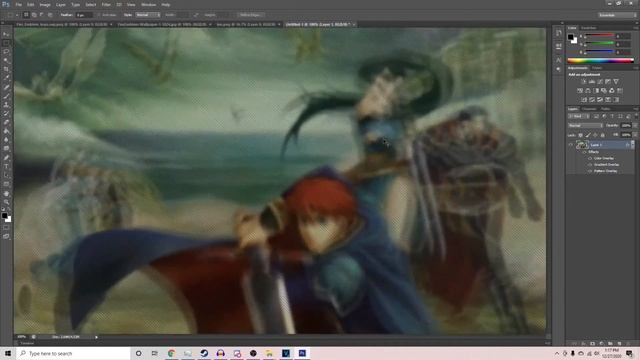Select the Hand tool
The width and height of the screenshot is (640, 360).
pos(6,193)
